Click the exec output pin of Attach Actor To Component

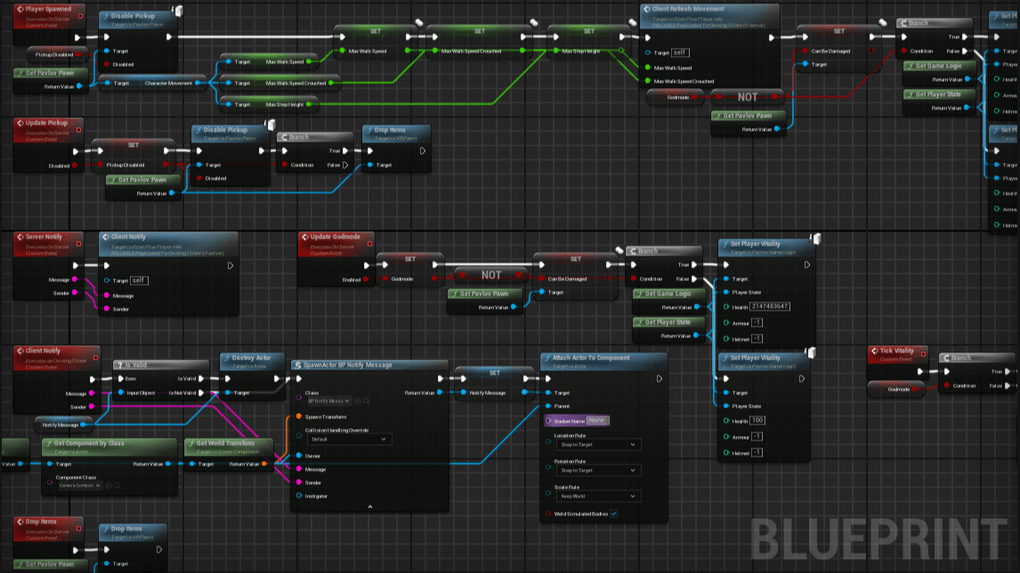click(659, 379)
